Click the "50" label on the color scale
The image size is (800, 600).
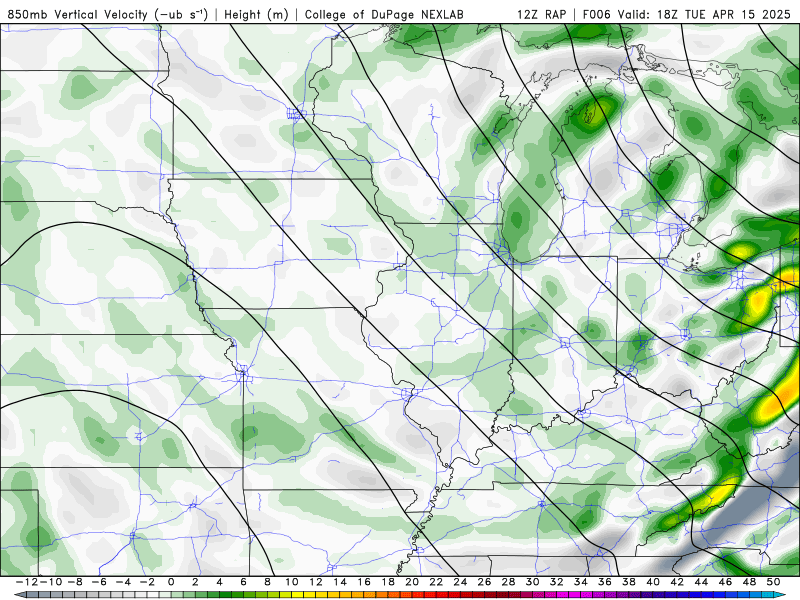click(x=773, y=582)
